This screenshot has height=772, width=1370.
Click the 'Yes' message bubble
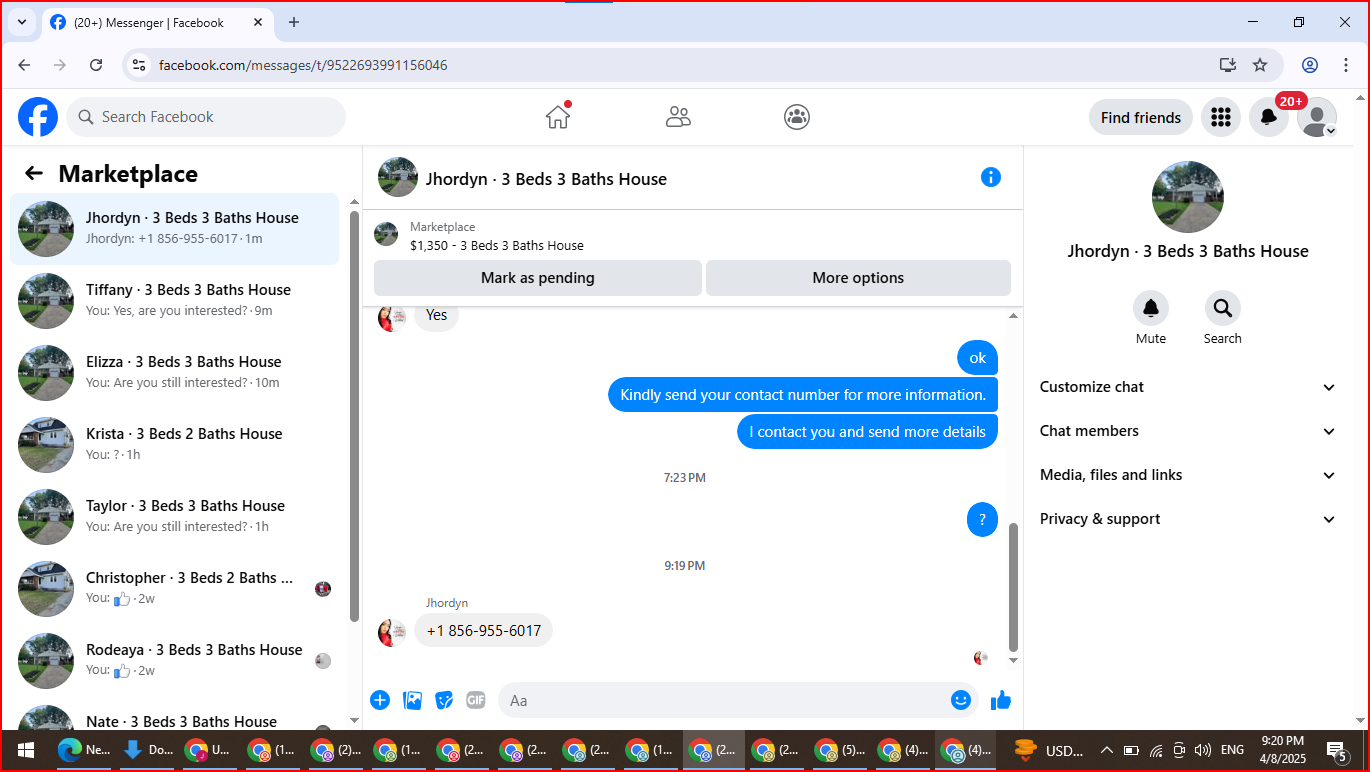point(436,316)
